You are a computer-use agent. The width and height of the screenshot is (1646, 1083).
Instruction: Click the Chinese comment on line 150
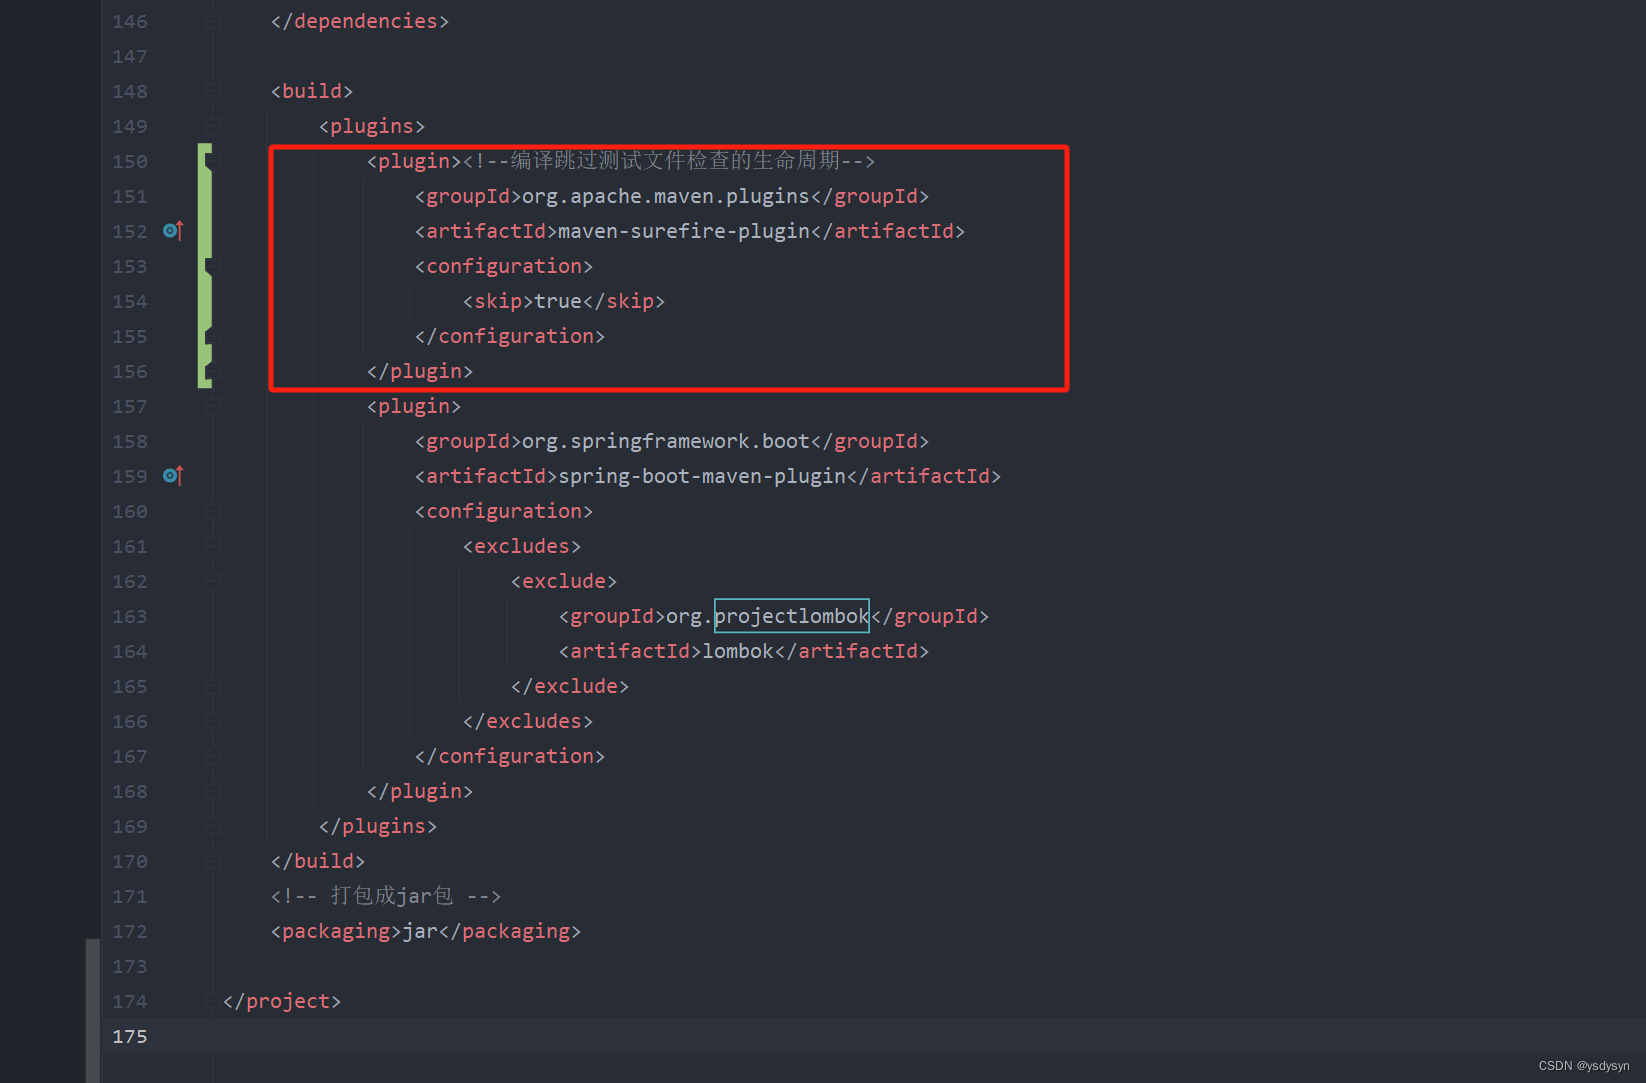point(669,161)
